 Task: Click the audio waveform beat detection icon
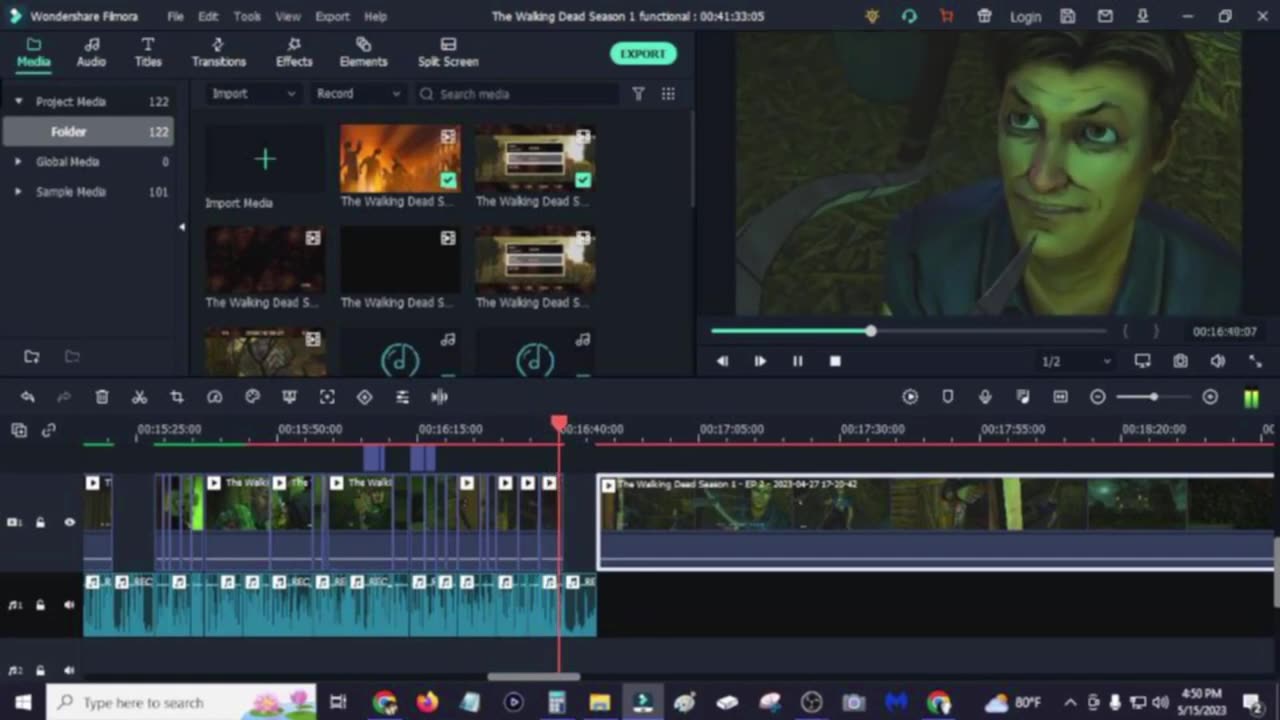pyautogui.click(x=439, y=397)
